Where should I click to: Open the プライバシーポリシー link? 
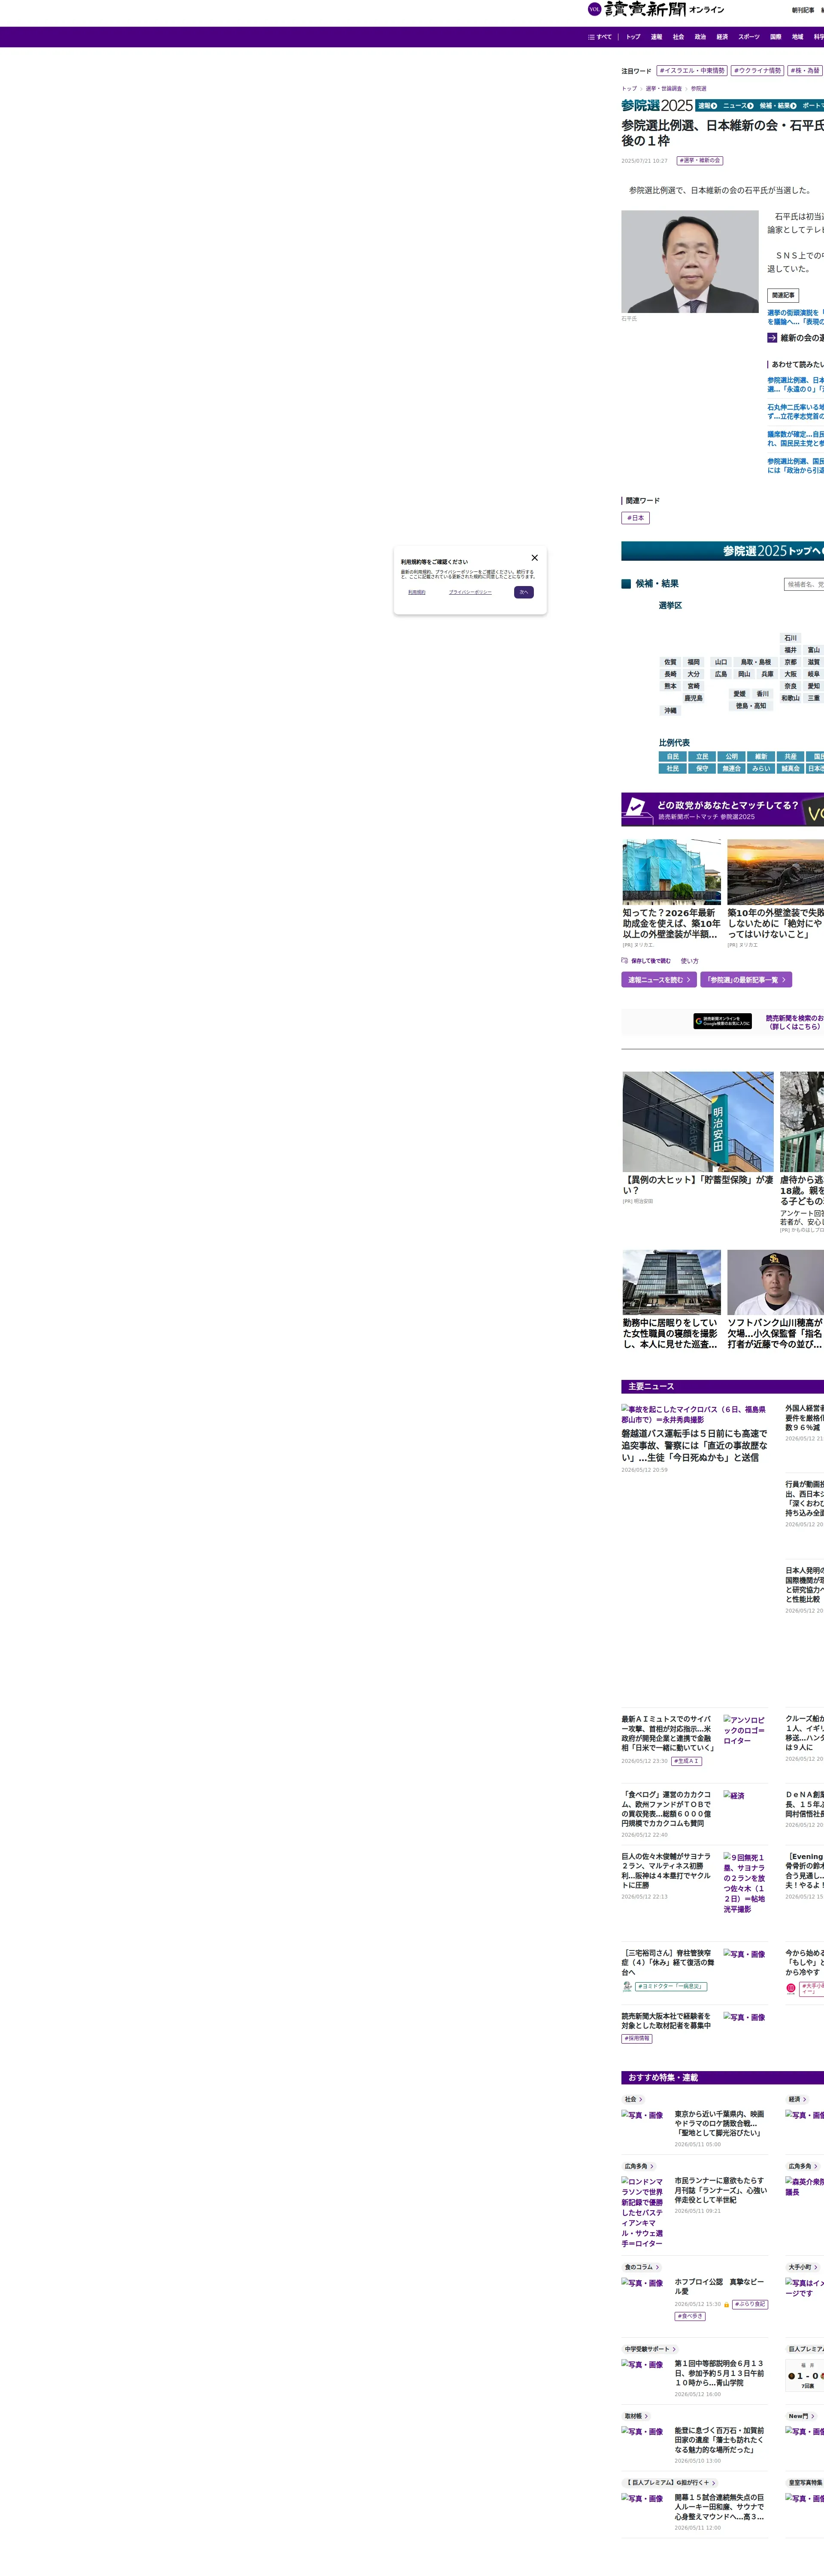[470, 592]
